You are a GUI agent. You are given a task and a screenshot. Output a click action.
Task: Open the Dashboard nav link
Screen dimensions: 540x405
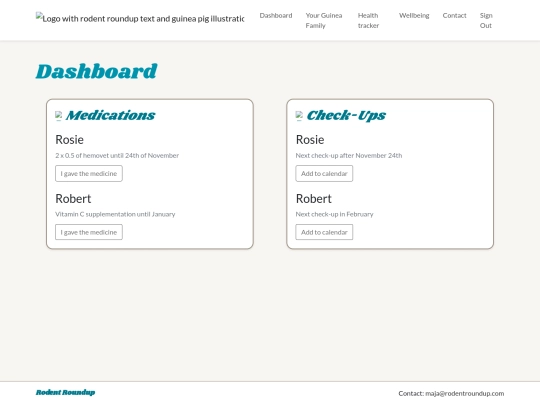coord(276,15)
